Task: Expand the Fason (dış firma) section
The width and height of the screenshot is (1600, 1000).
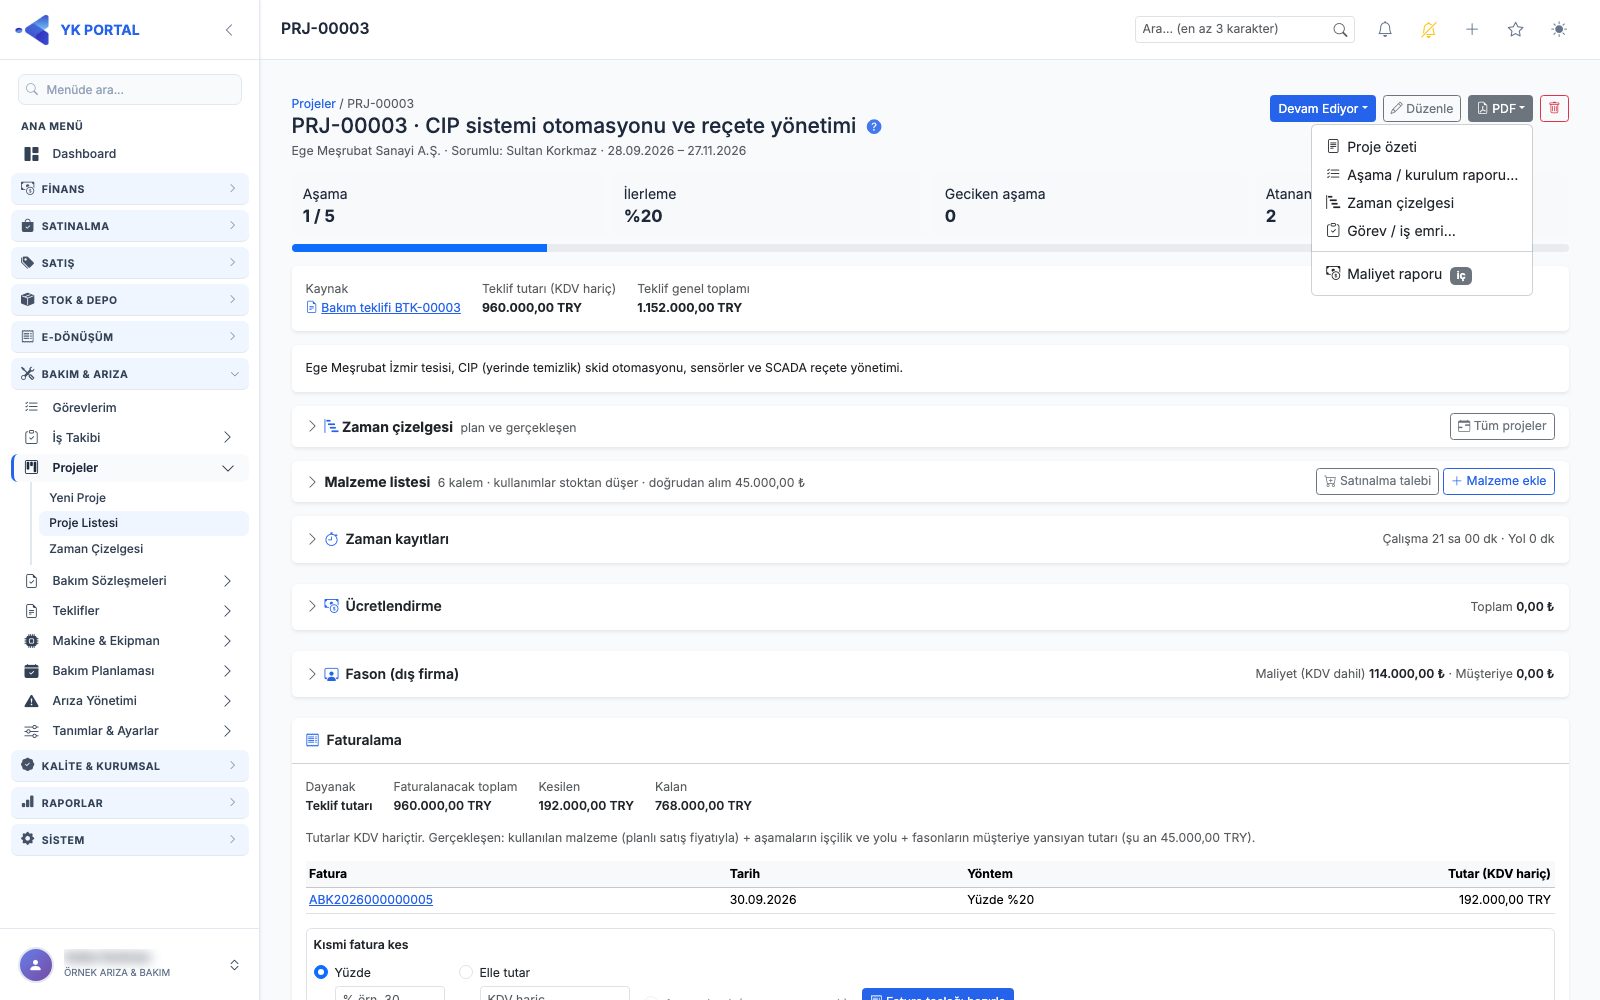Action: [x=312, y=674]
